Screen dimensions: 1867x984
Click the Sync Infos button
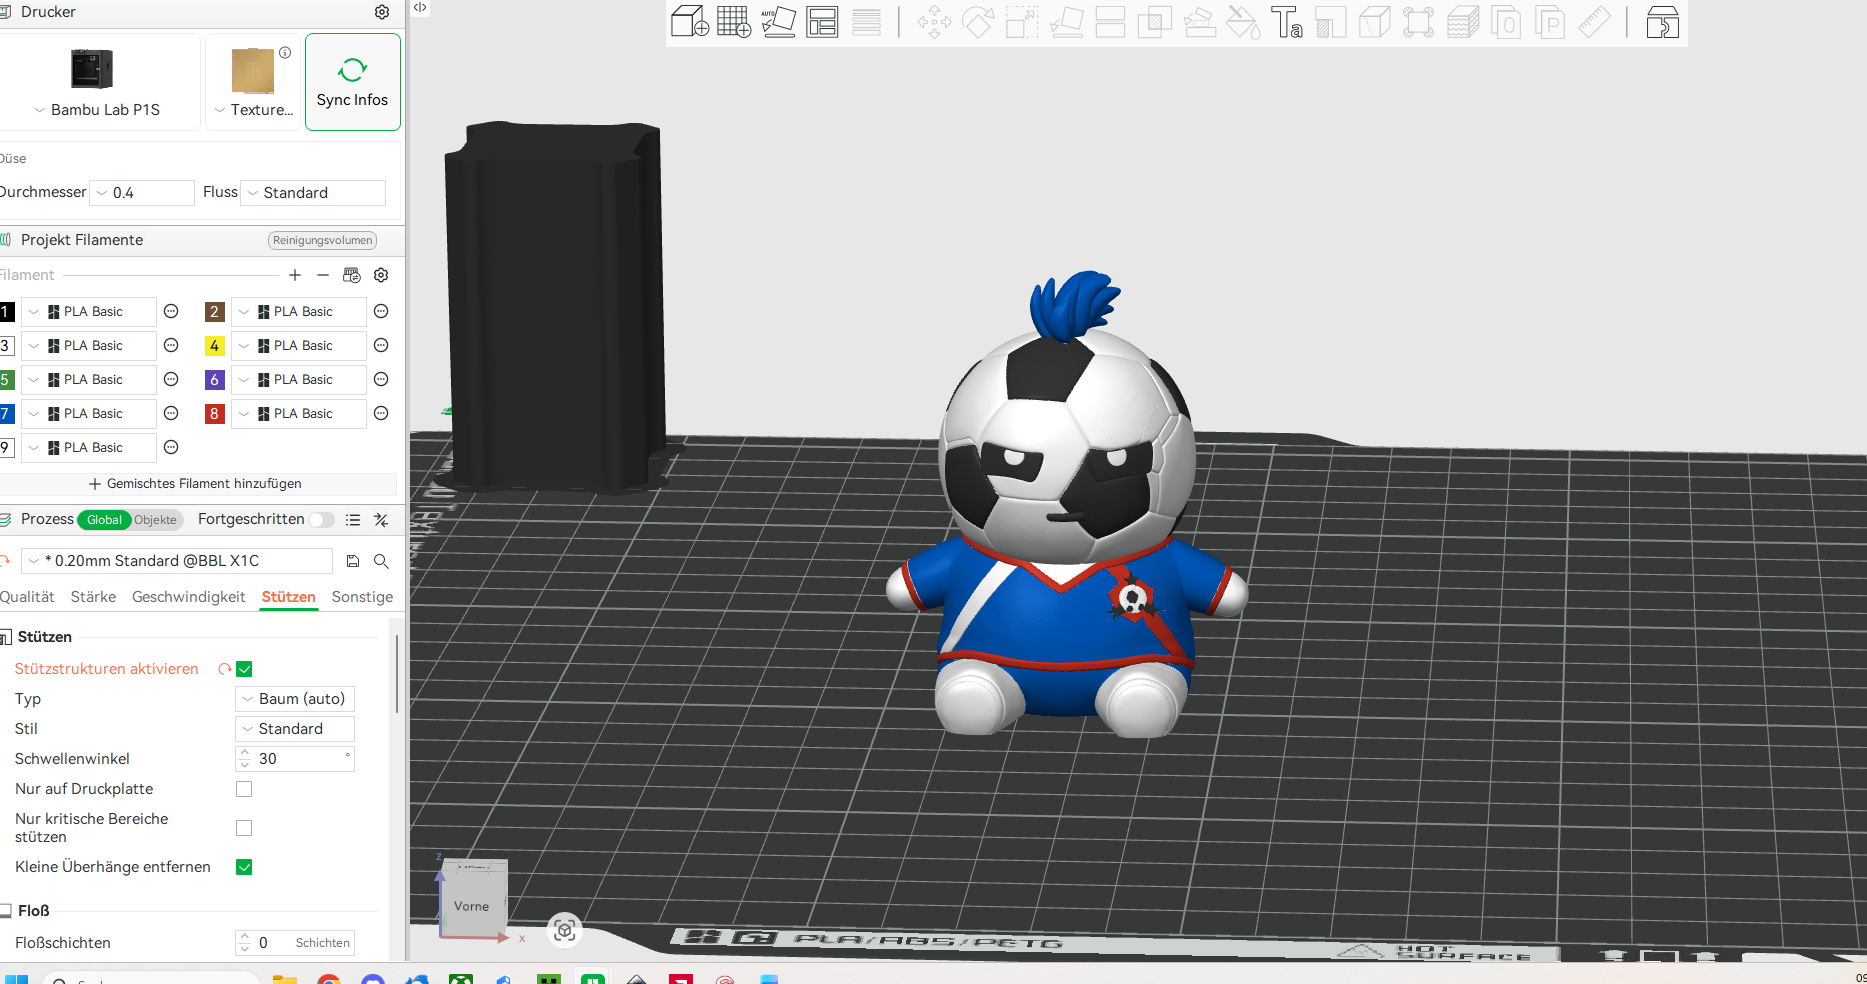point(353,82)
